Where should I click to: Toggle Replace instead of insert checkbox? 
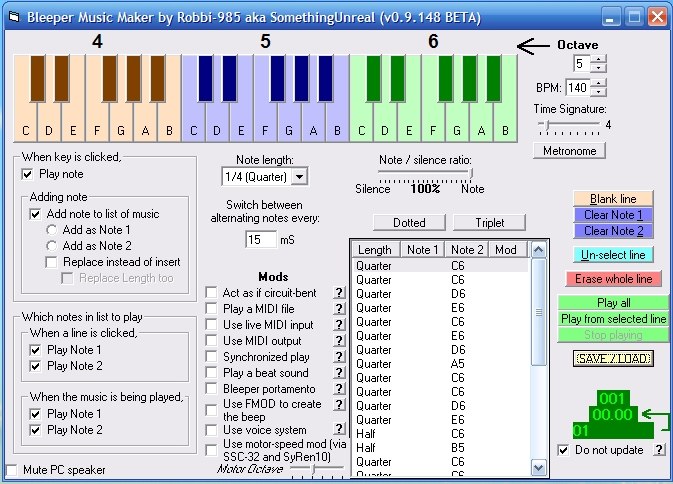[x=52, y=262]
